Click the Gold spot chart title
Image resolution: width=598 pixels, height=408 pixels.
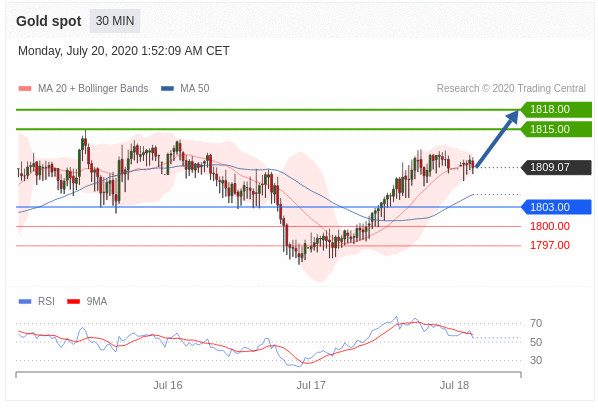(49, 21)
